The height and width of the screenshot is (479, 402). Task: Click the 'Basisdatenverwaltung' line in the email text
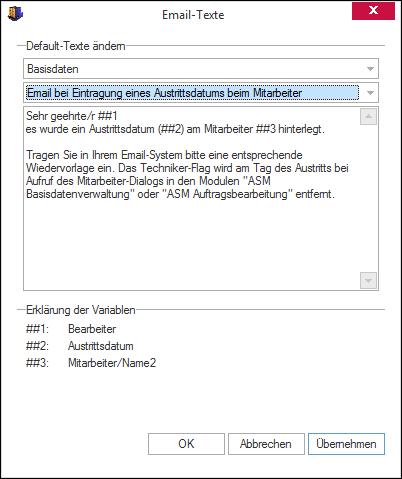(x=180, y=194)
